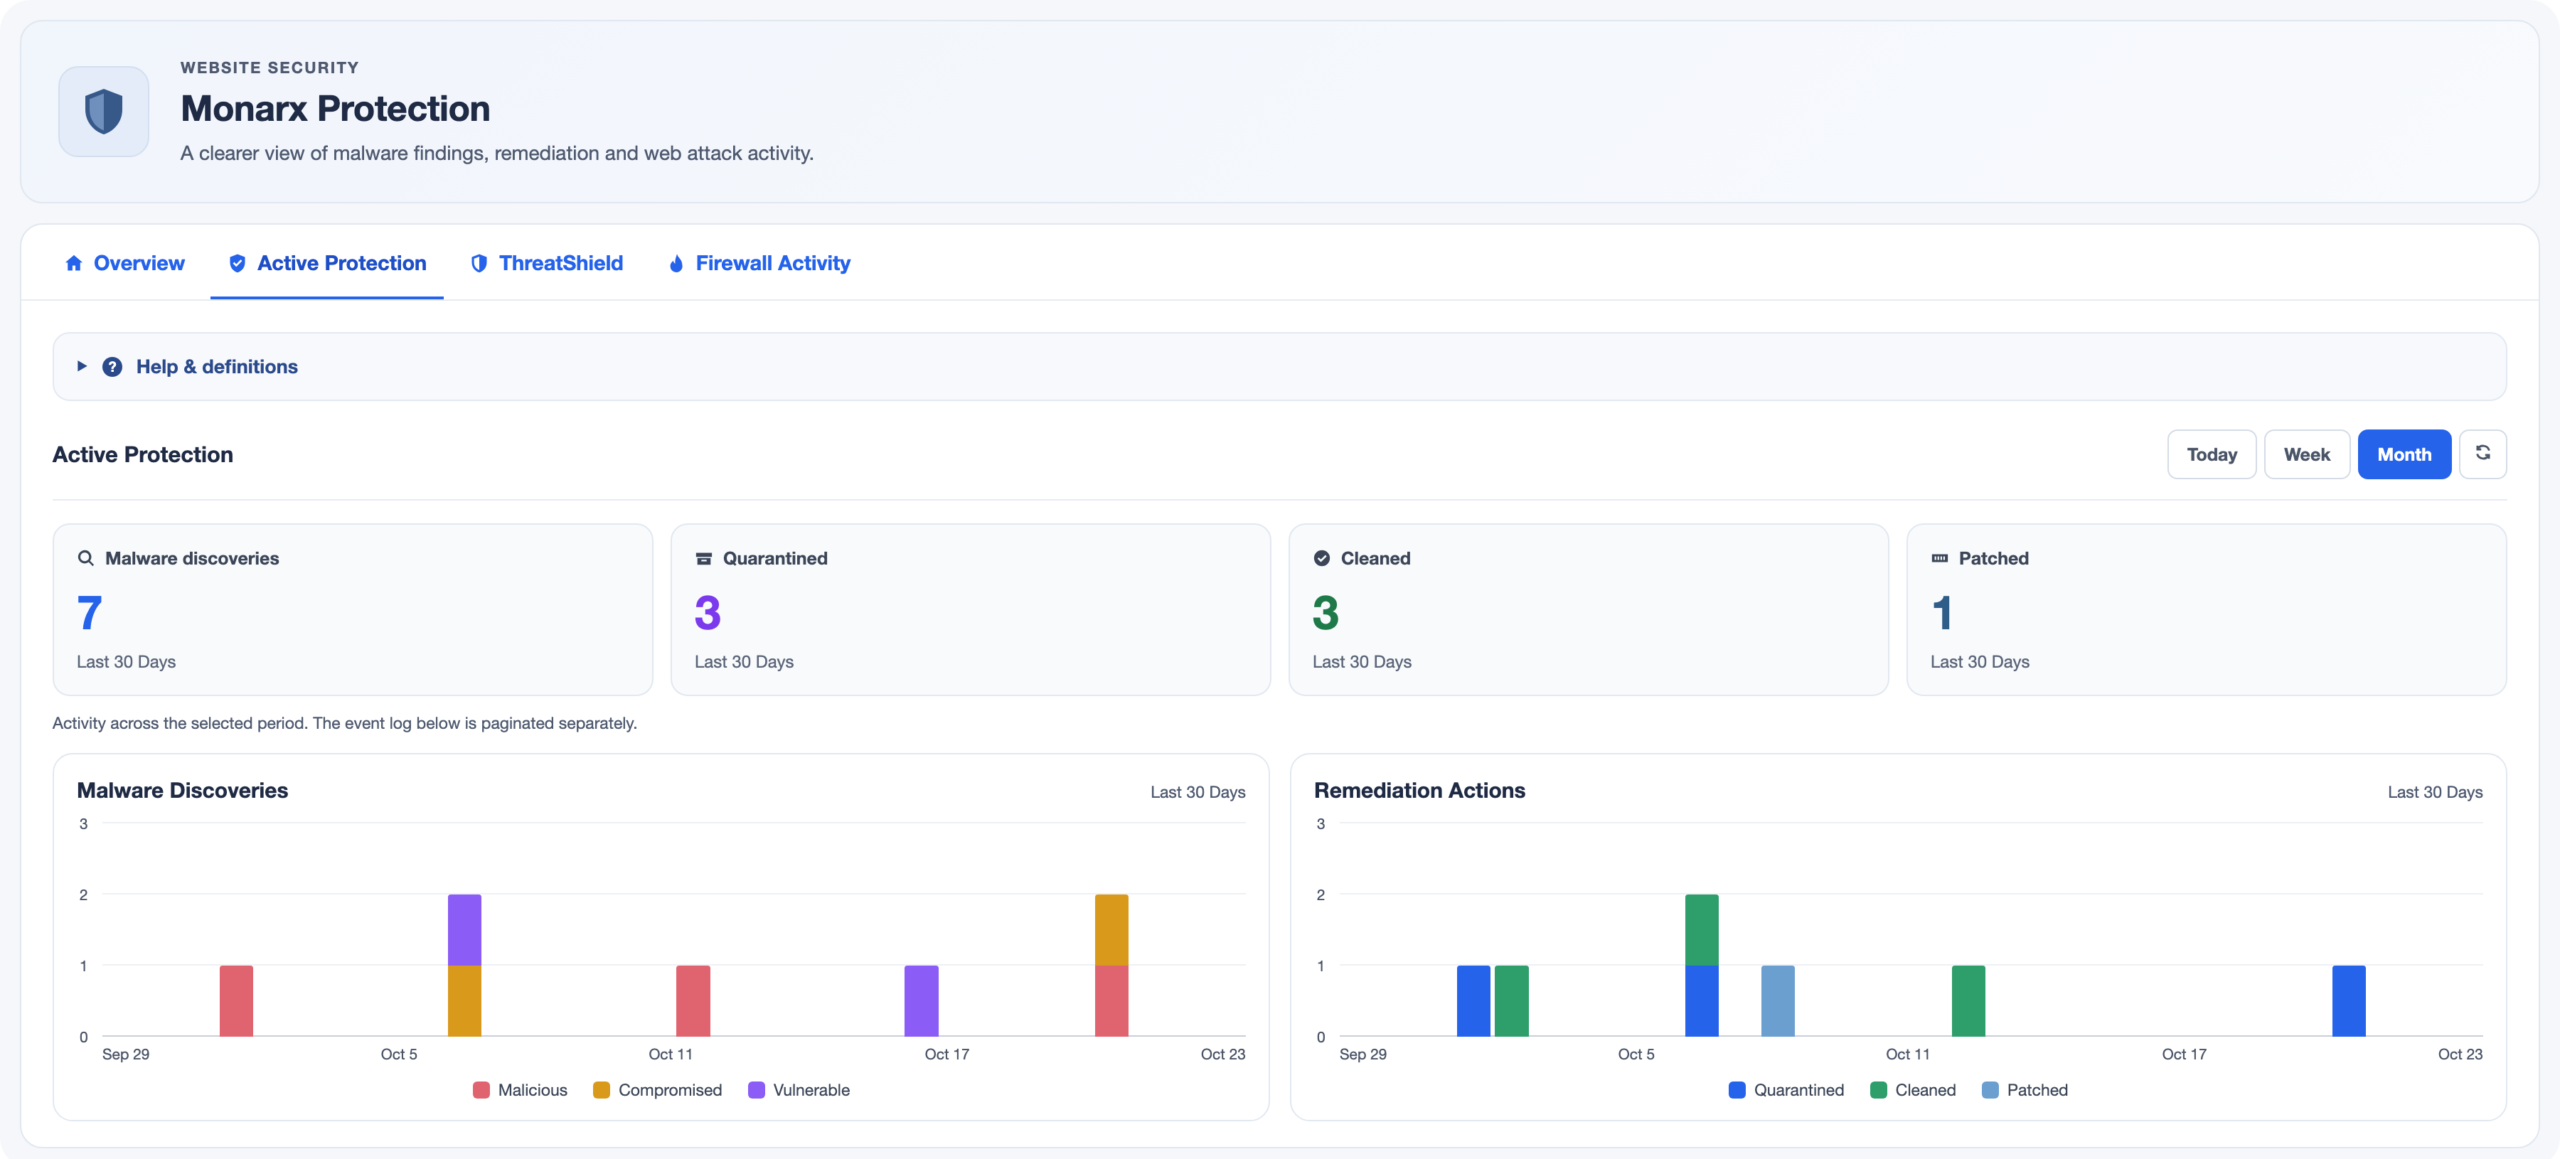The image size is (2560, 1159).
Task: Click the magnifier icon on Malware discoveries
Action: [86, 558]
